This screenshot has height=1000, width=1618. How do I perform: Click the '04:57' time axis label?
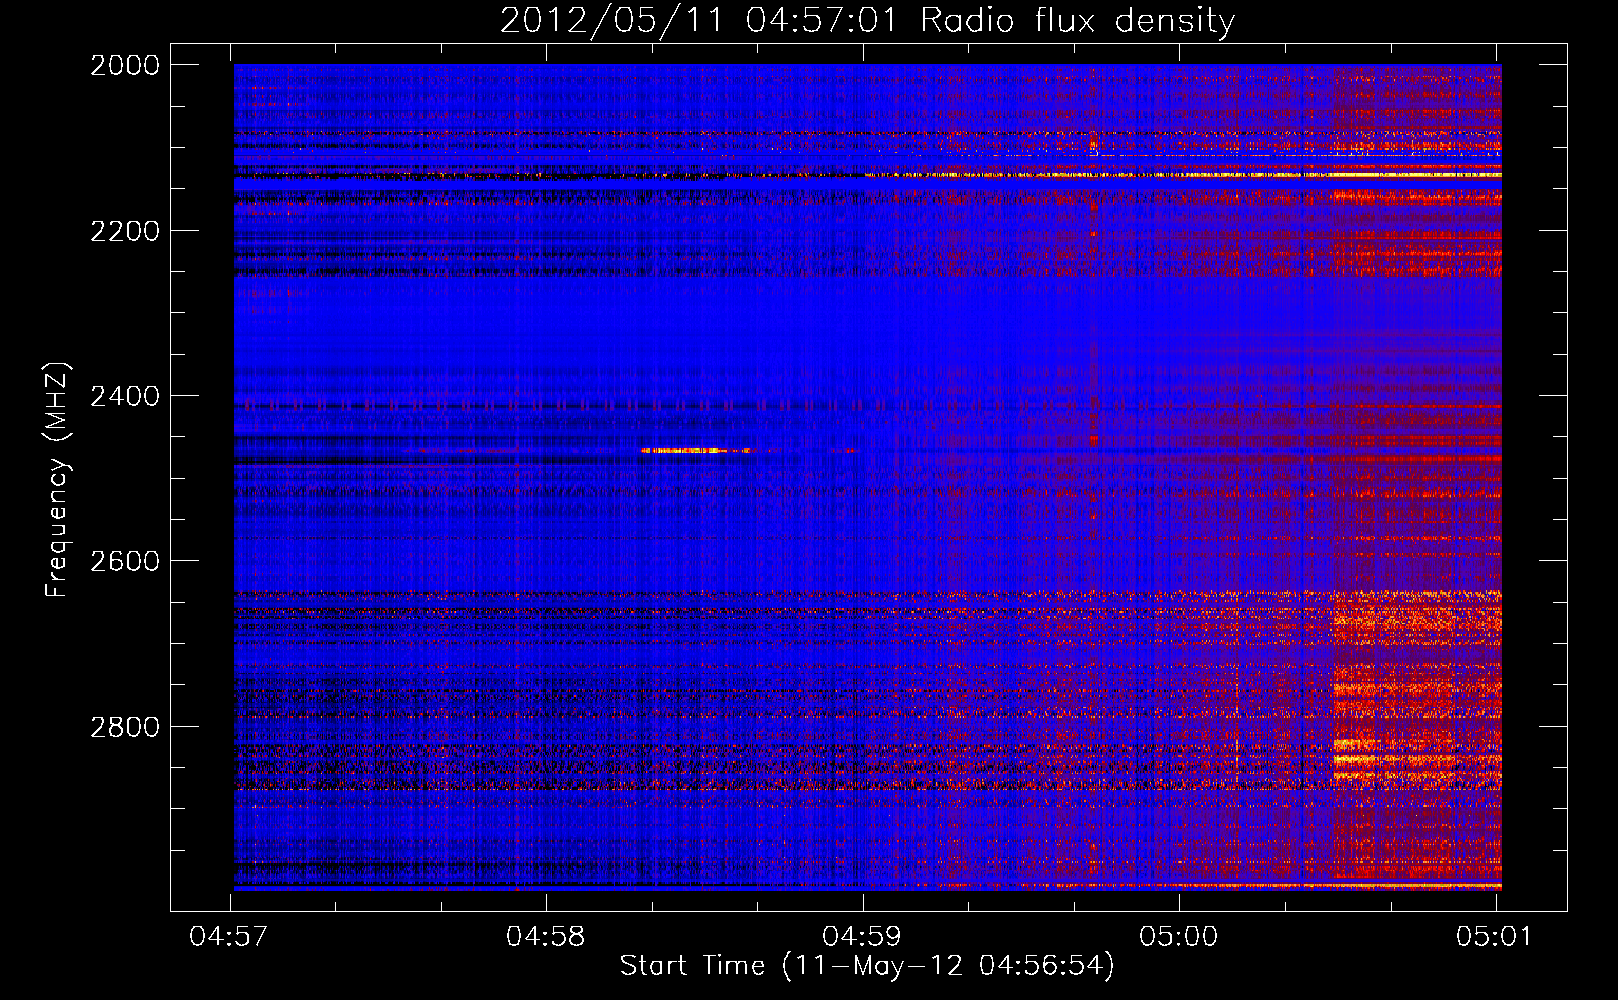click(230, 936)
